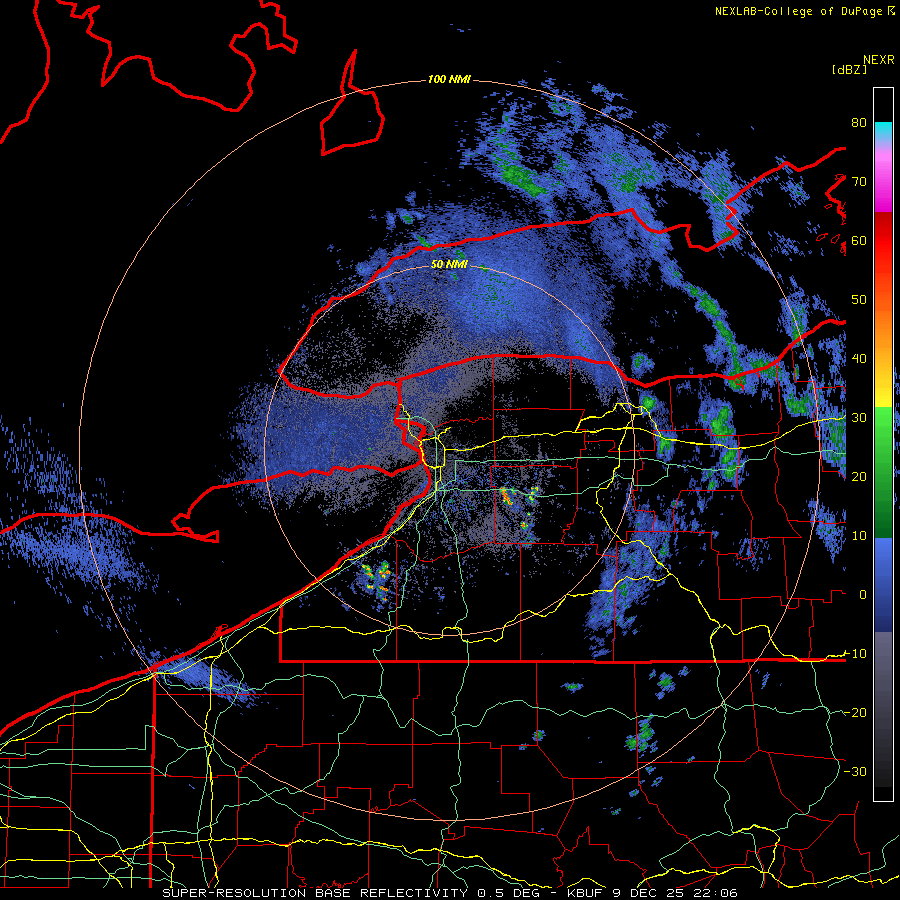Click the [dBZ] unit label
900x900 pixels.
coord(849,69)
